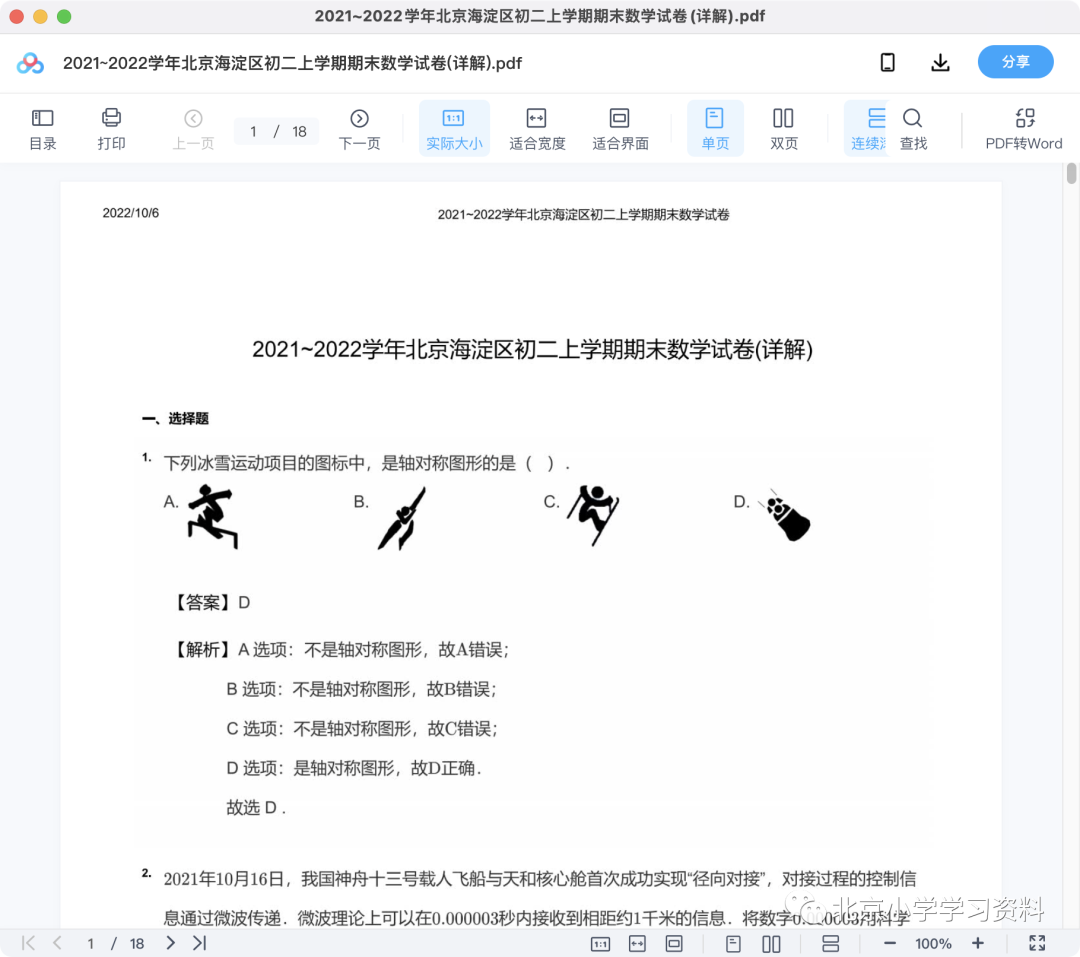Screen dimensions: 1080x957
Task: Click bottom bar 1:1 actual size icon
Action: [601, 944]
